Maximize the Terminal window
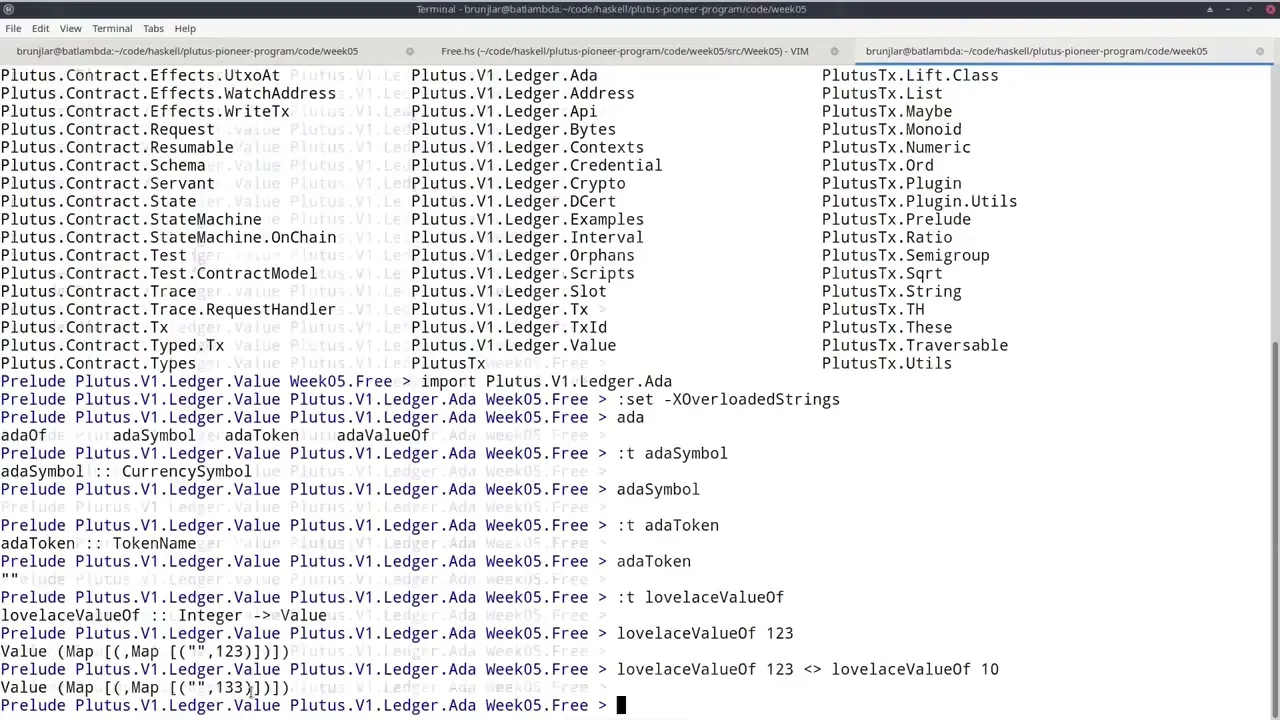Image resolution: width=1280 pixels, height=720 pixels. coord(1250,9)
